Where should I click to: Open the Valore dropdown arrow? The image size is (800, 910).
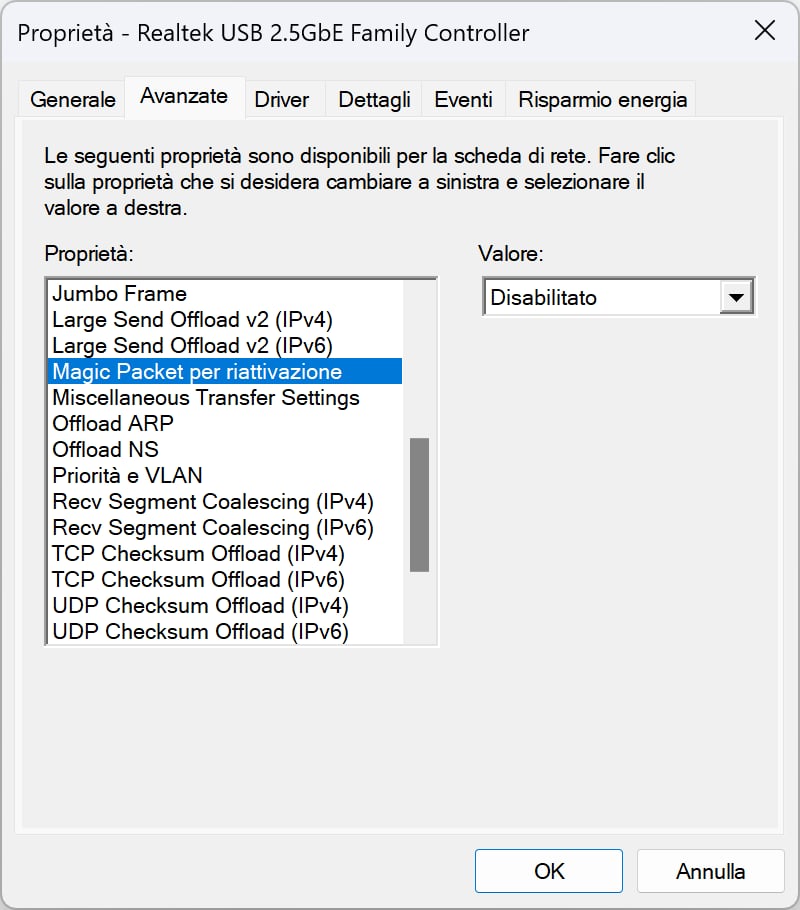pos(736,297)
